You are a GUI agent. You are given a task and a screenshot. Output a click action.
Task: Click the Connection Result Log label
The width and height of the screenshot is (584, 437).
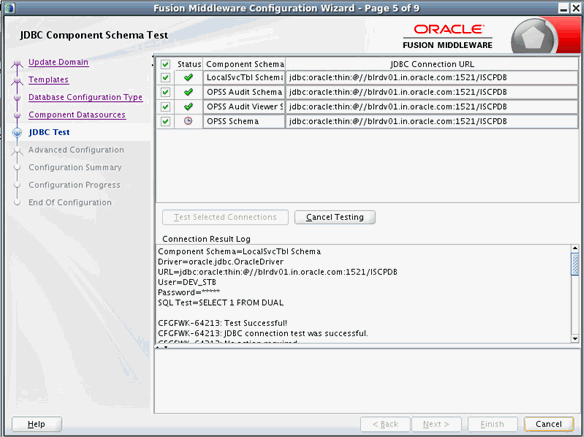pyautogui.click(x=206, y=239)
